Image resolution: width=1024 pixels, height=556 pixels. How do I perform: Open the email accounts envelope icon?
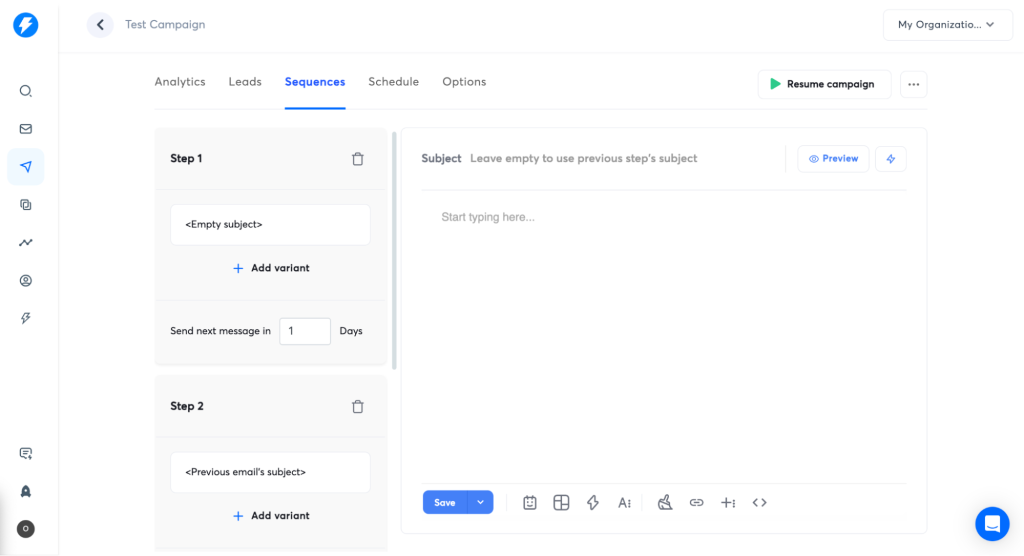point(25,129)
